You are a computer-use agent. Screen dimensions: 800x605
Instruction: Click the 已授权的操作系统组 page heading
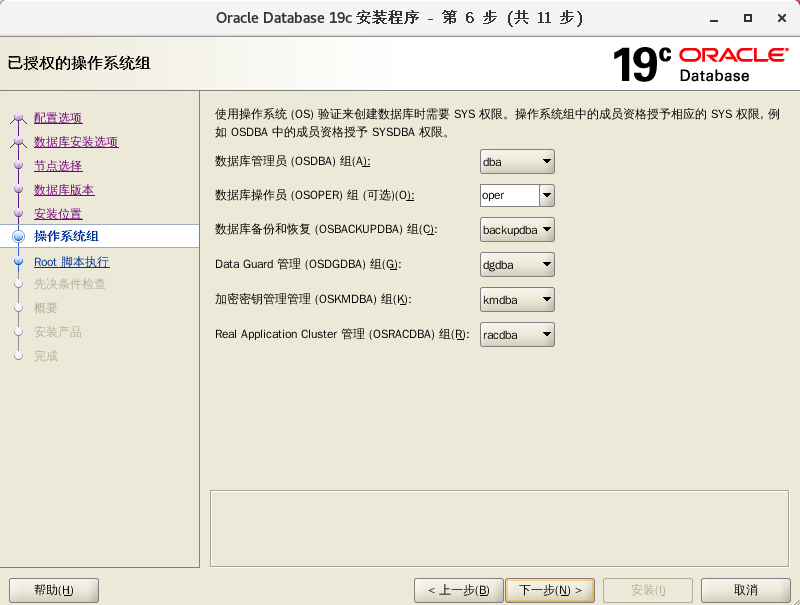click(x=79, y=63)
